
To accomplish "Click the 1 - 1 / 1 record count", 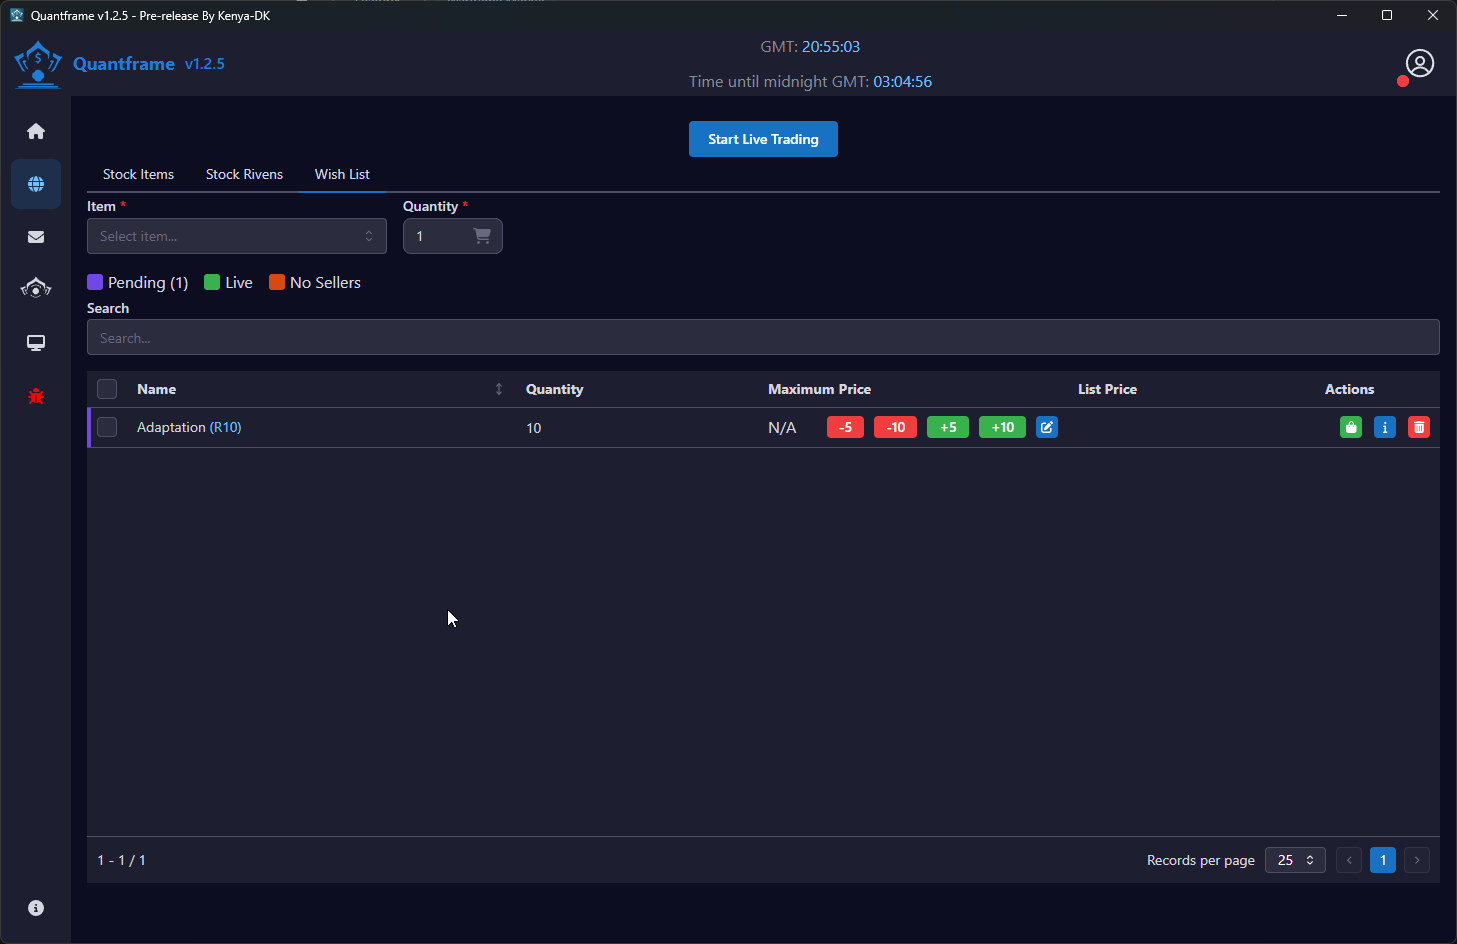I will [x=121, y=860].
